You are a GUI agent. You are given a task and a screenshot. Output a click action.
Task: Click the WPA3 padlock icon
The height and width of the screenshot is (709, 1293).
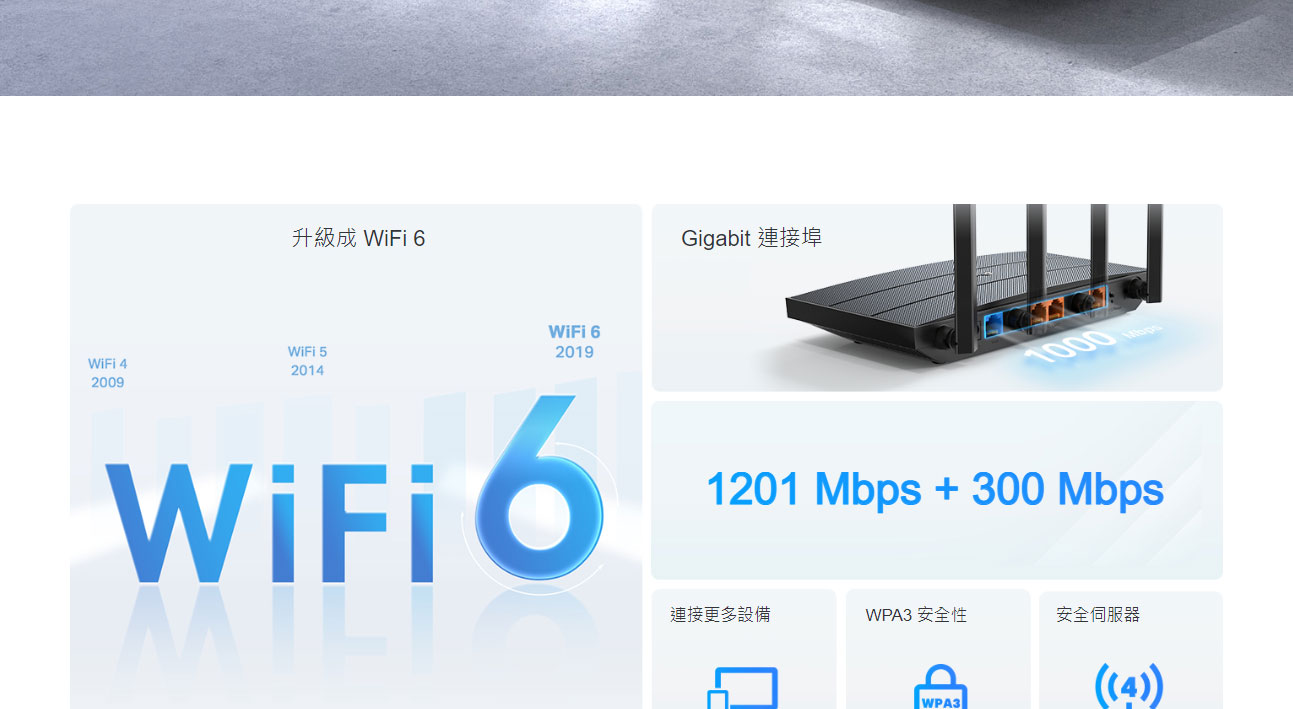[x=940, y=688]
